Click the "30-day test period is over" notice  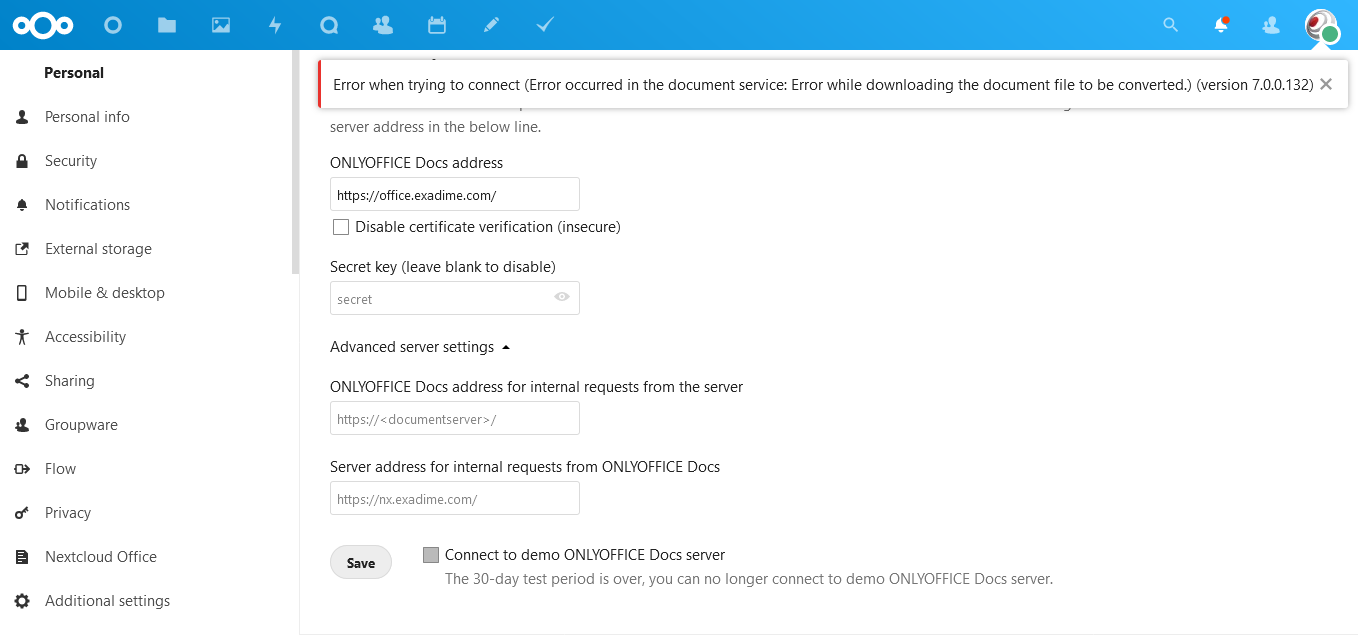pyautogui.click(x=749, y=579)
